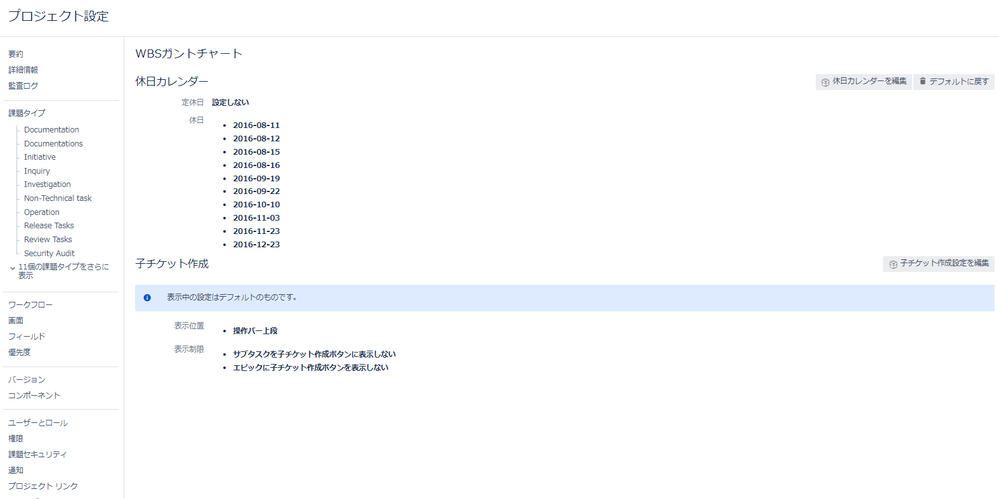Go to 課題セキュリティ page

coord(37,454)
